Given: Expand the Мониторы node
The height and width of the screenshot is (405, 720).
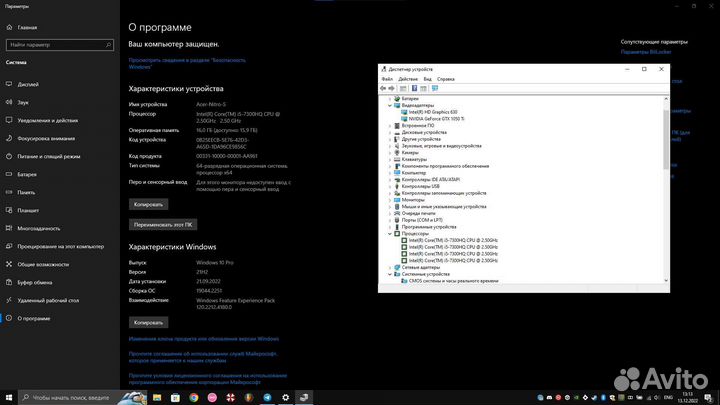Looking at the screenshot, I should [x=390, y=200].
